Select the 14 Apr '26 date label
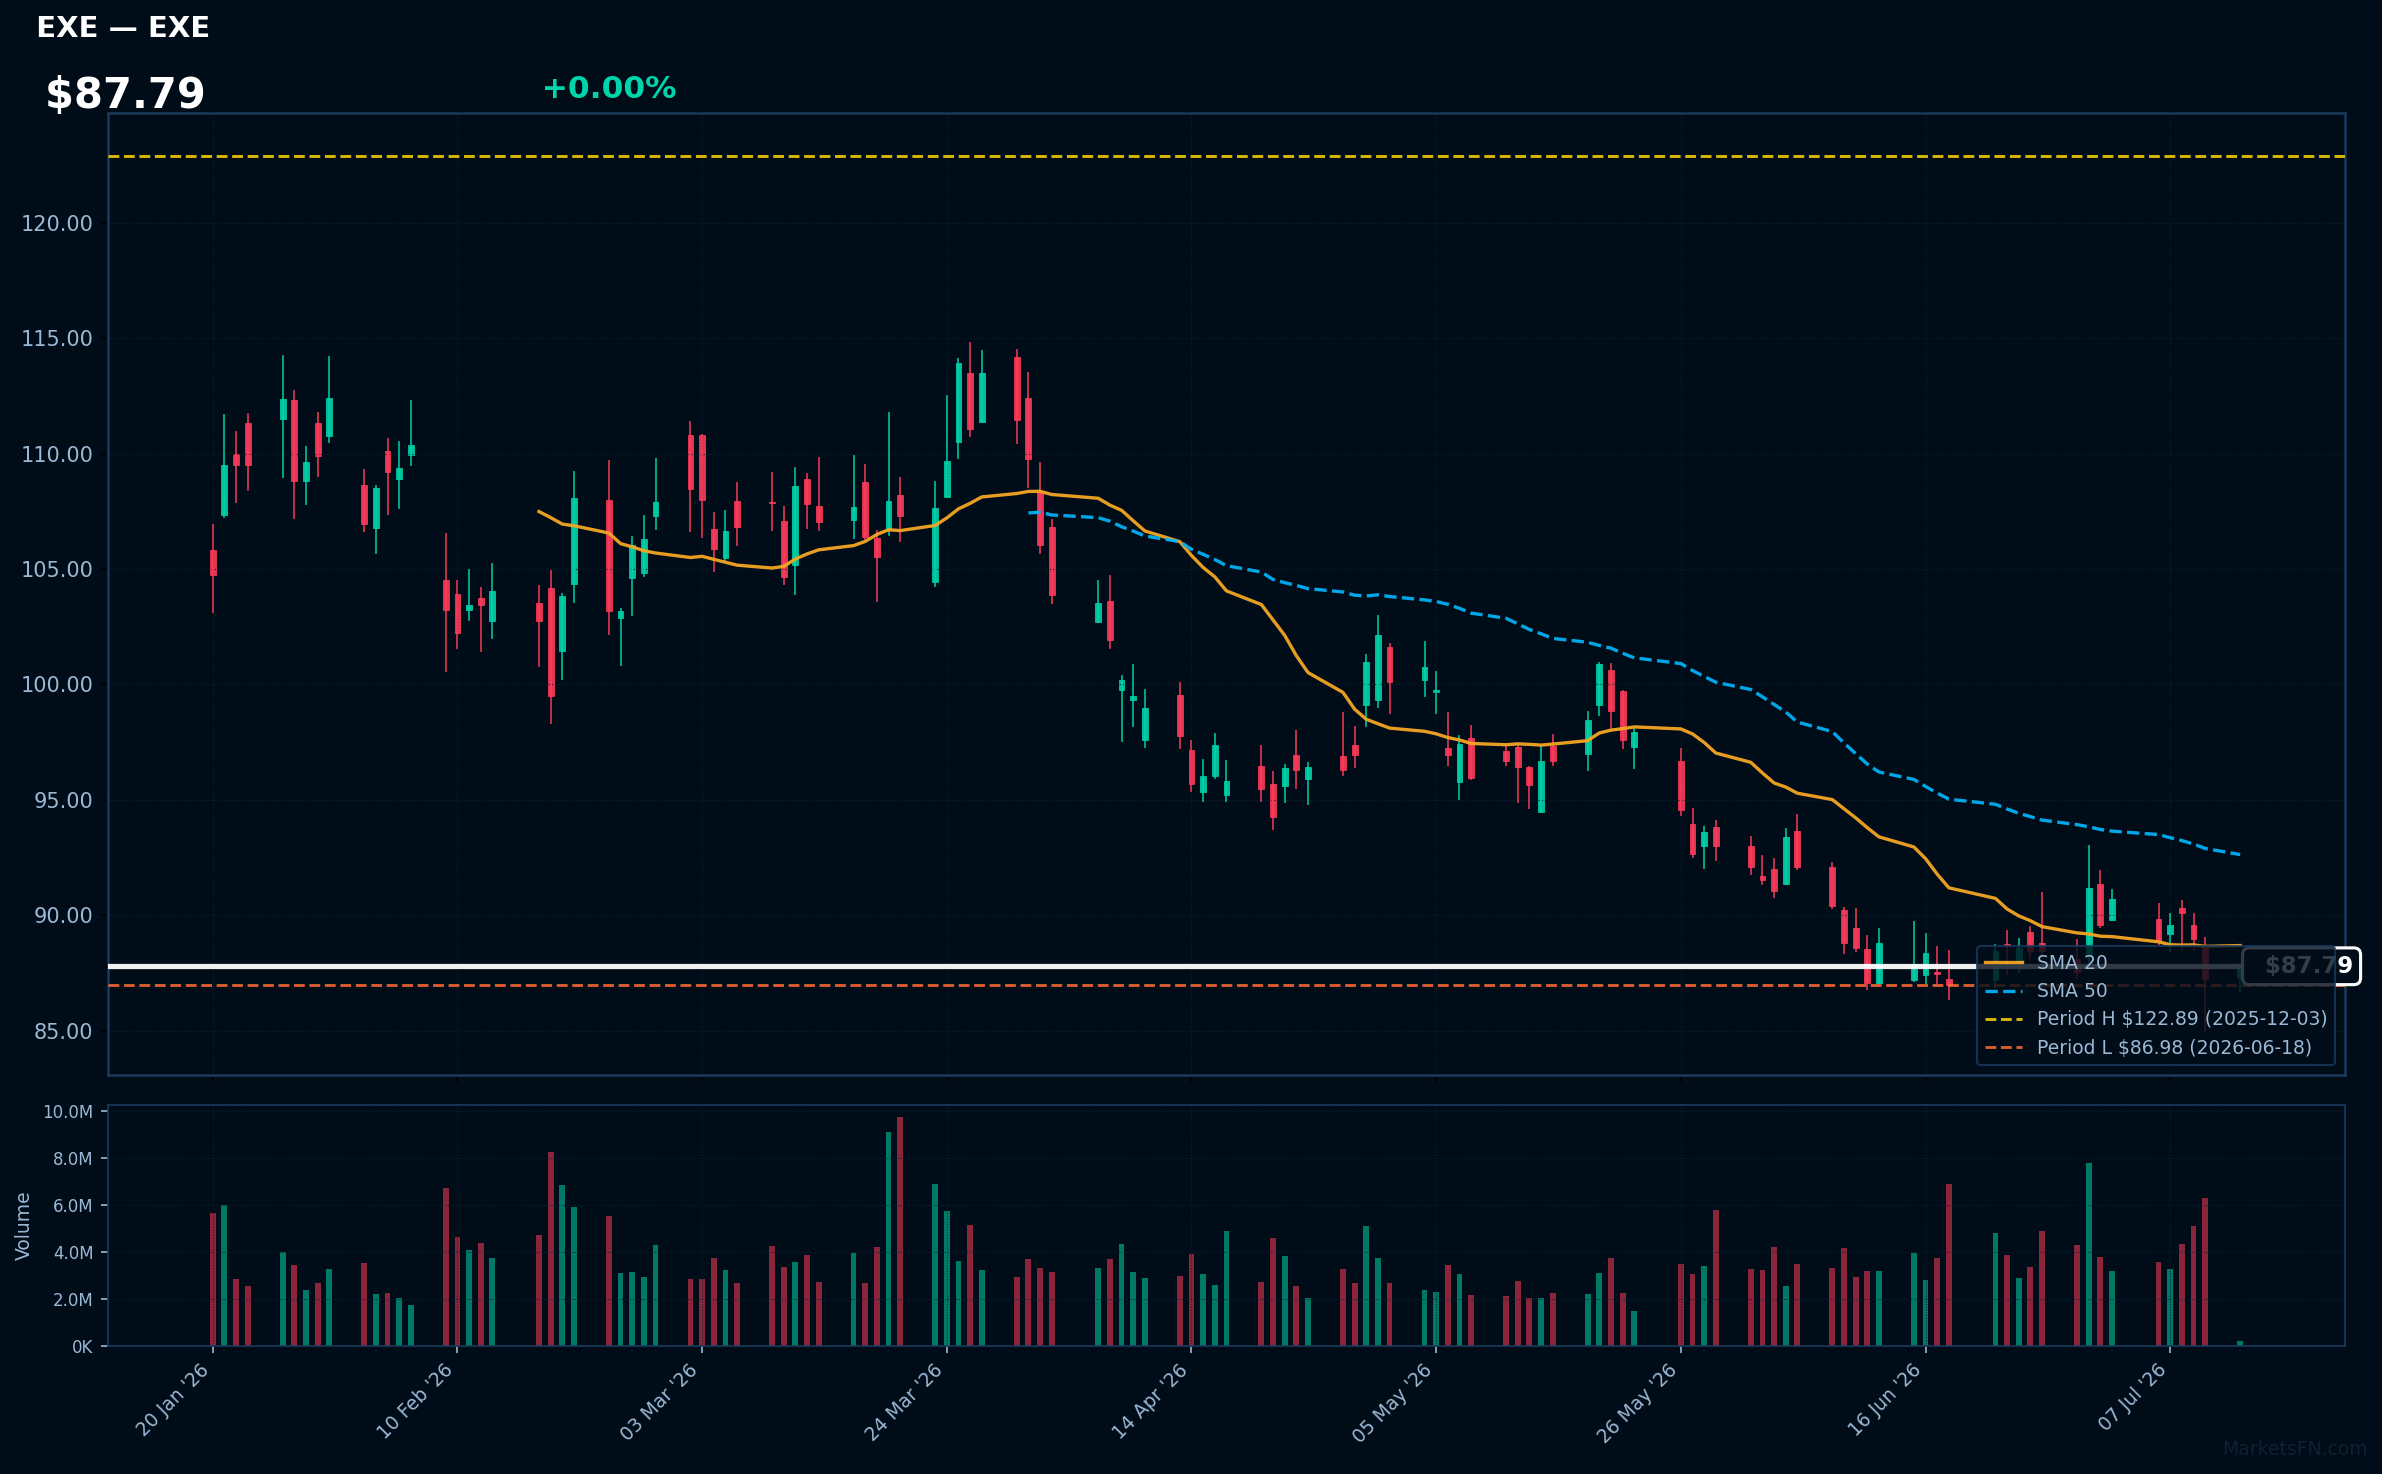The image size is (2382, 1474). pos(1149,1401)
